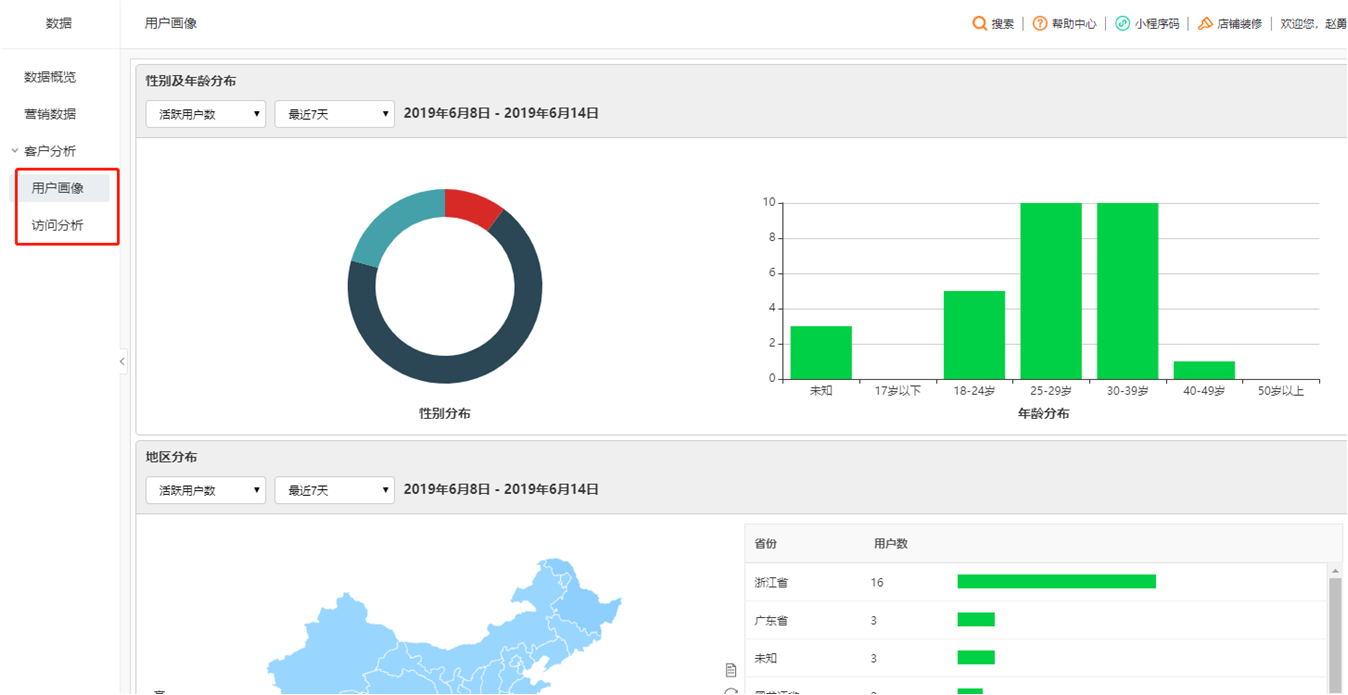Open 活跃用户数 dropdown in 地区分布 panel

pyautogui.click(x=205, y=490)
